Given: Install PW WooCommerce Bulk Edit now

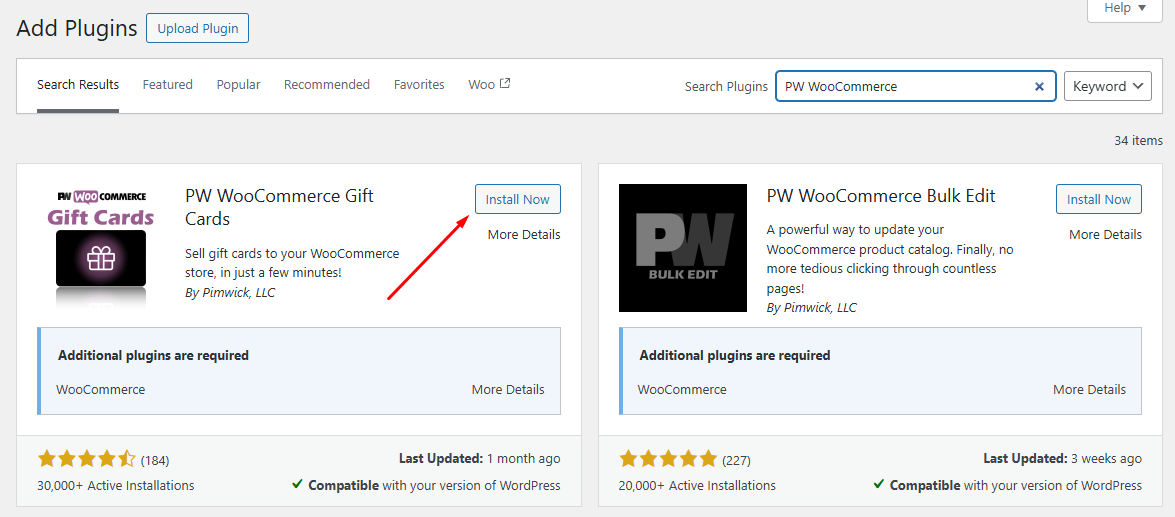Looking at the screenshot, I should click(1099, 199).
